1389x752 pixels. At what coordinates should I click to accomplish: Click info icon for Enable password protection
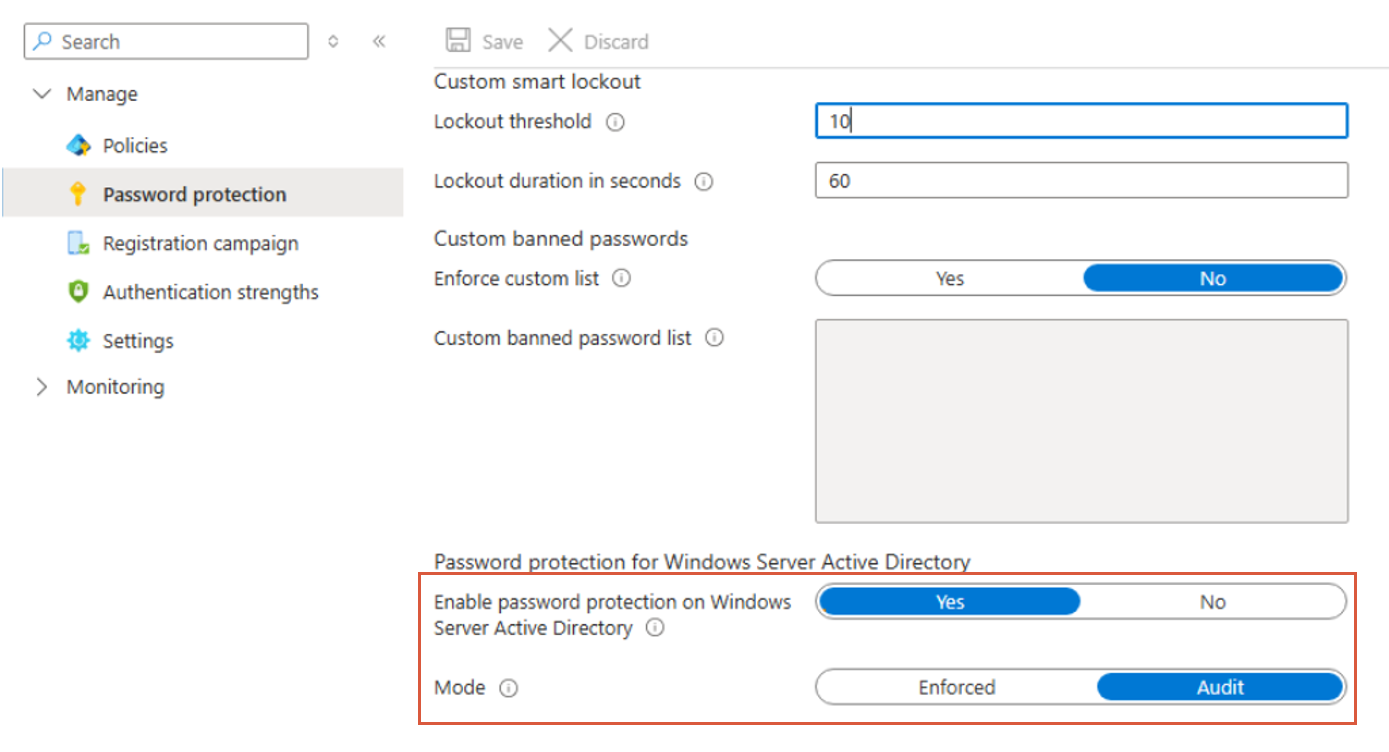coord(655,628)
